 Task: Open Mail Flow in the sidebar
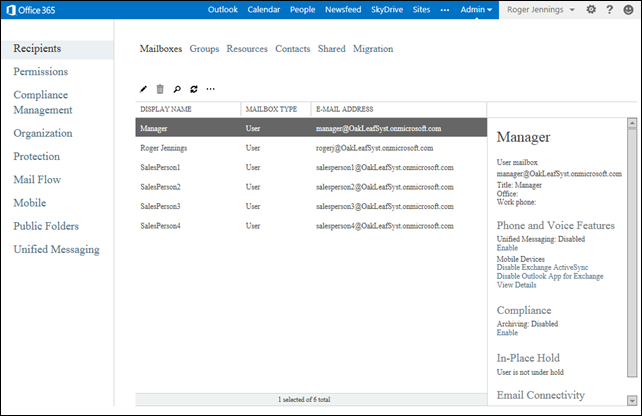[x=37, y=180]
